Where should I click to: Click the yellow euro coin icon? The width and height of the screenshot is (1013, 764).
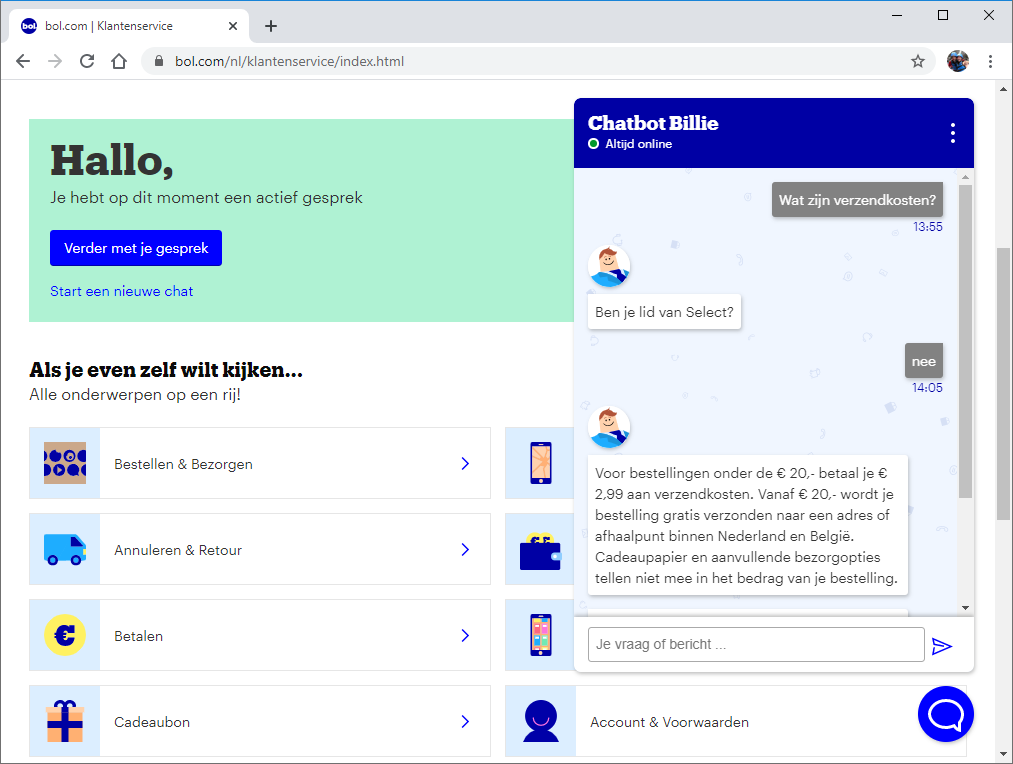tap(65, 635)
